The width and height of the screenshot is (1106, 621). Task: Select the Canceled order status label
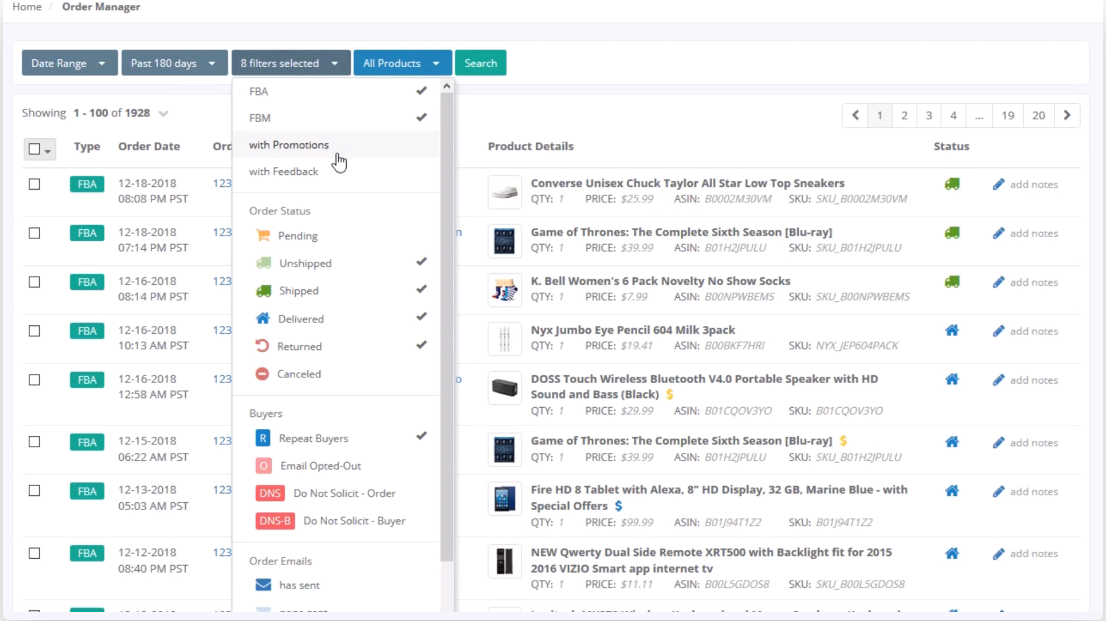(x=299, y=374)
